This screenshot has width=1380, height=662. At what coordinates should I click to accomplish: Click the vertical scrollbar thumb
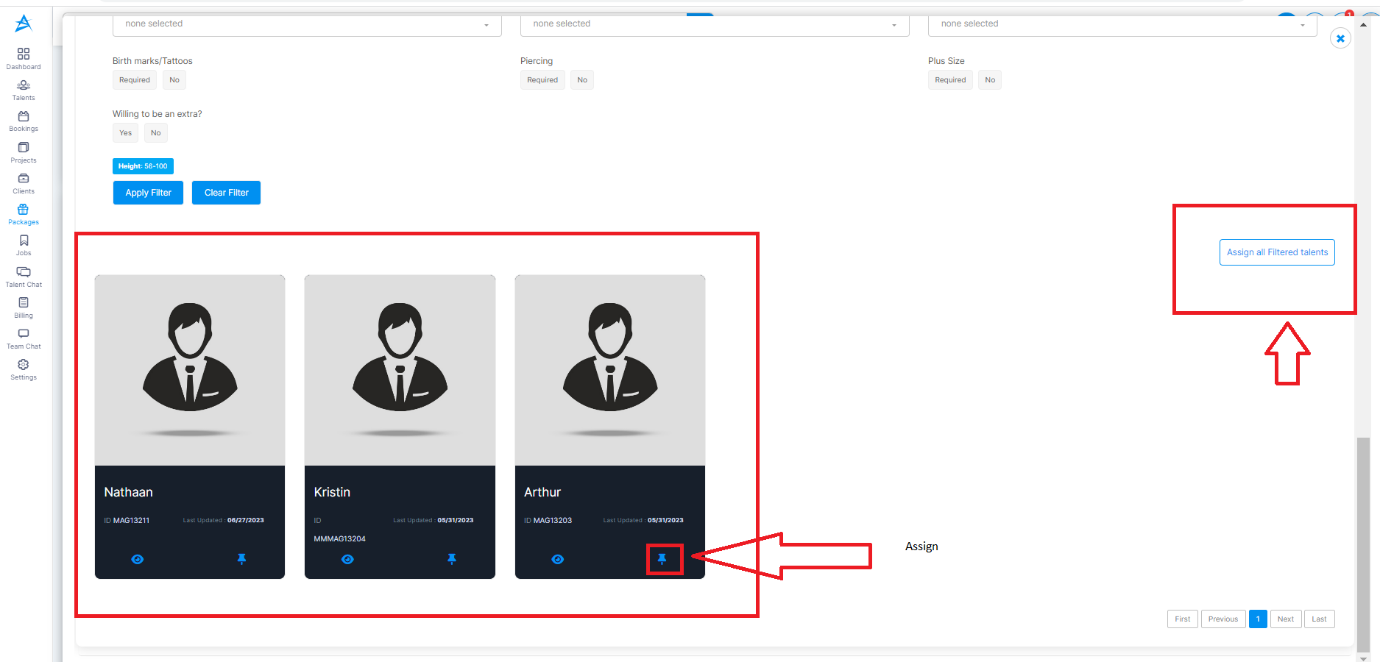[1362, 545]
